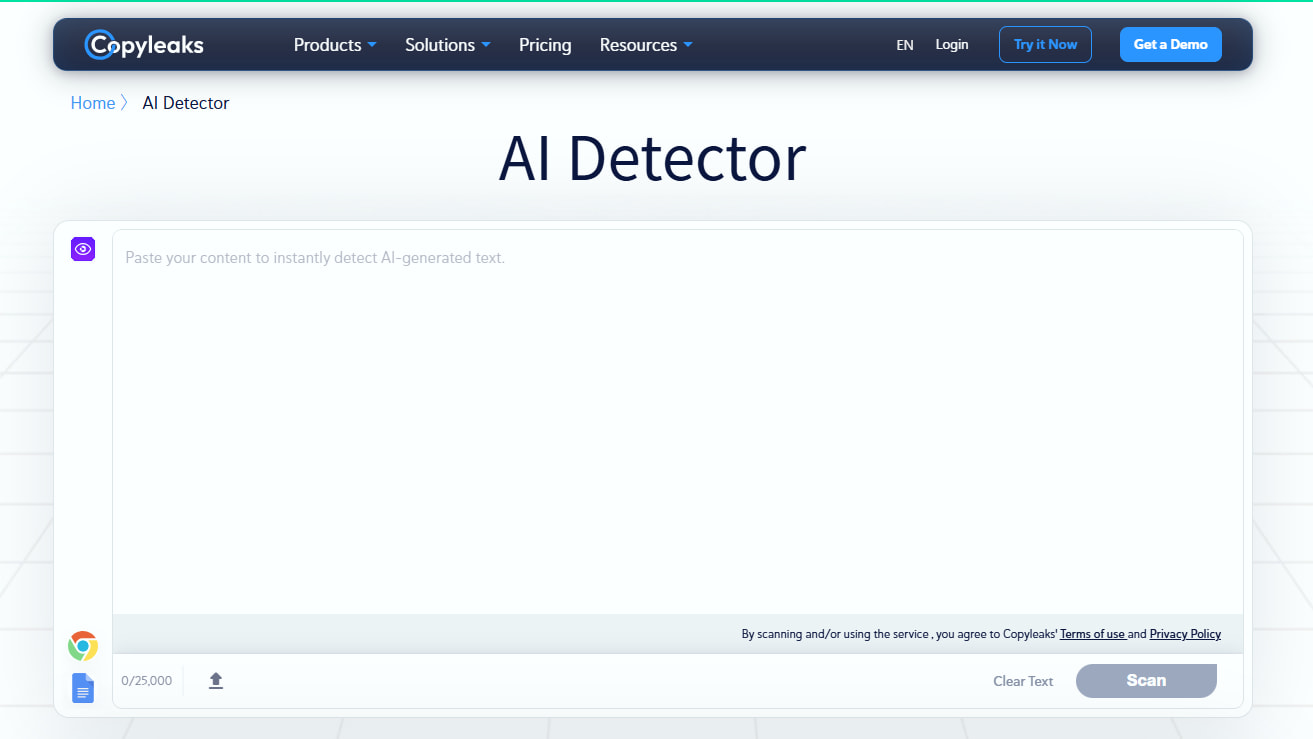Click the Get a Demo button

coord(1170,44)
